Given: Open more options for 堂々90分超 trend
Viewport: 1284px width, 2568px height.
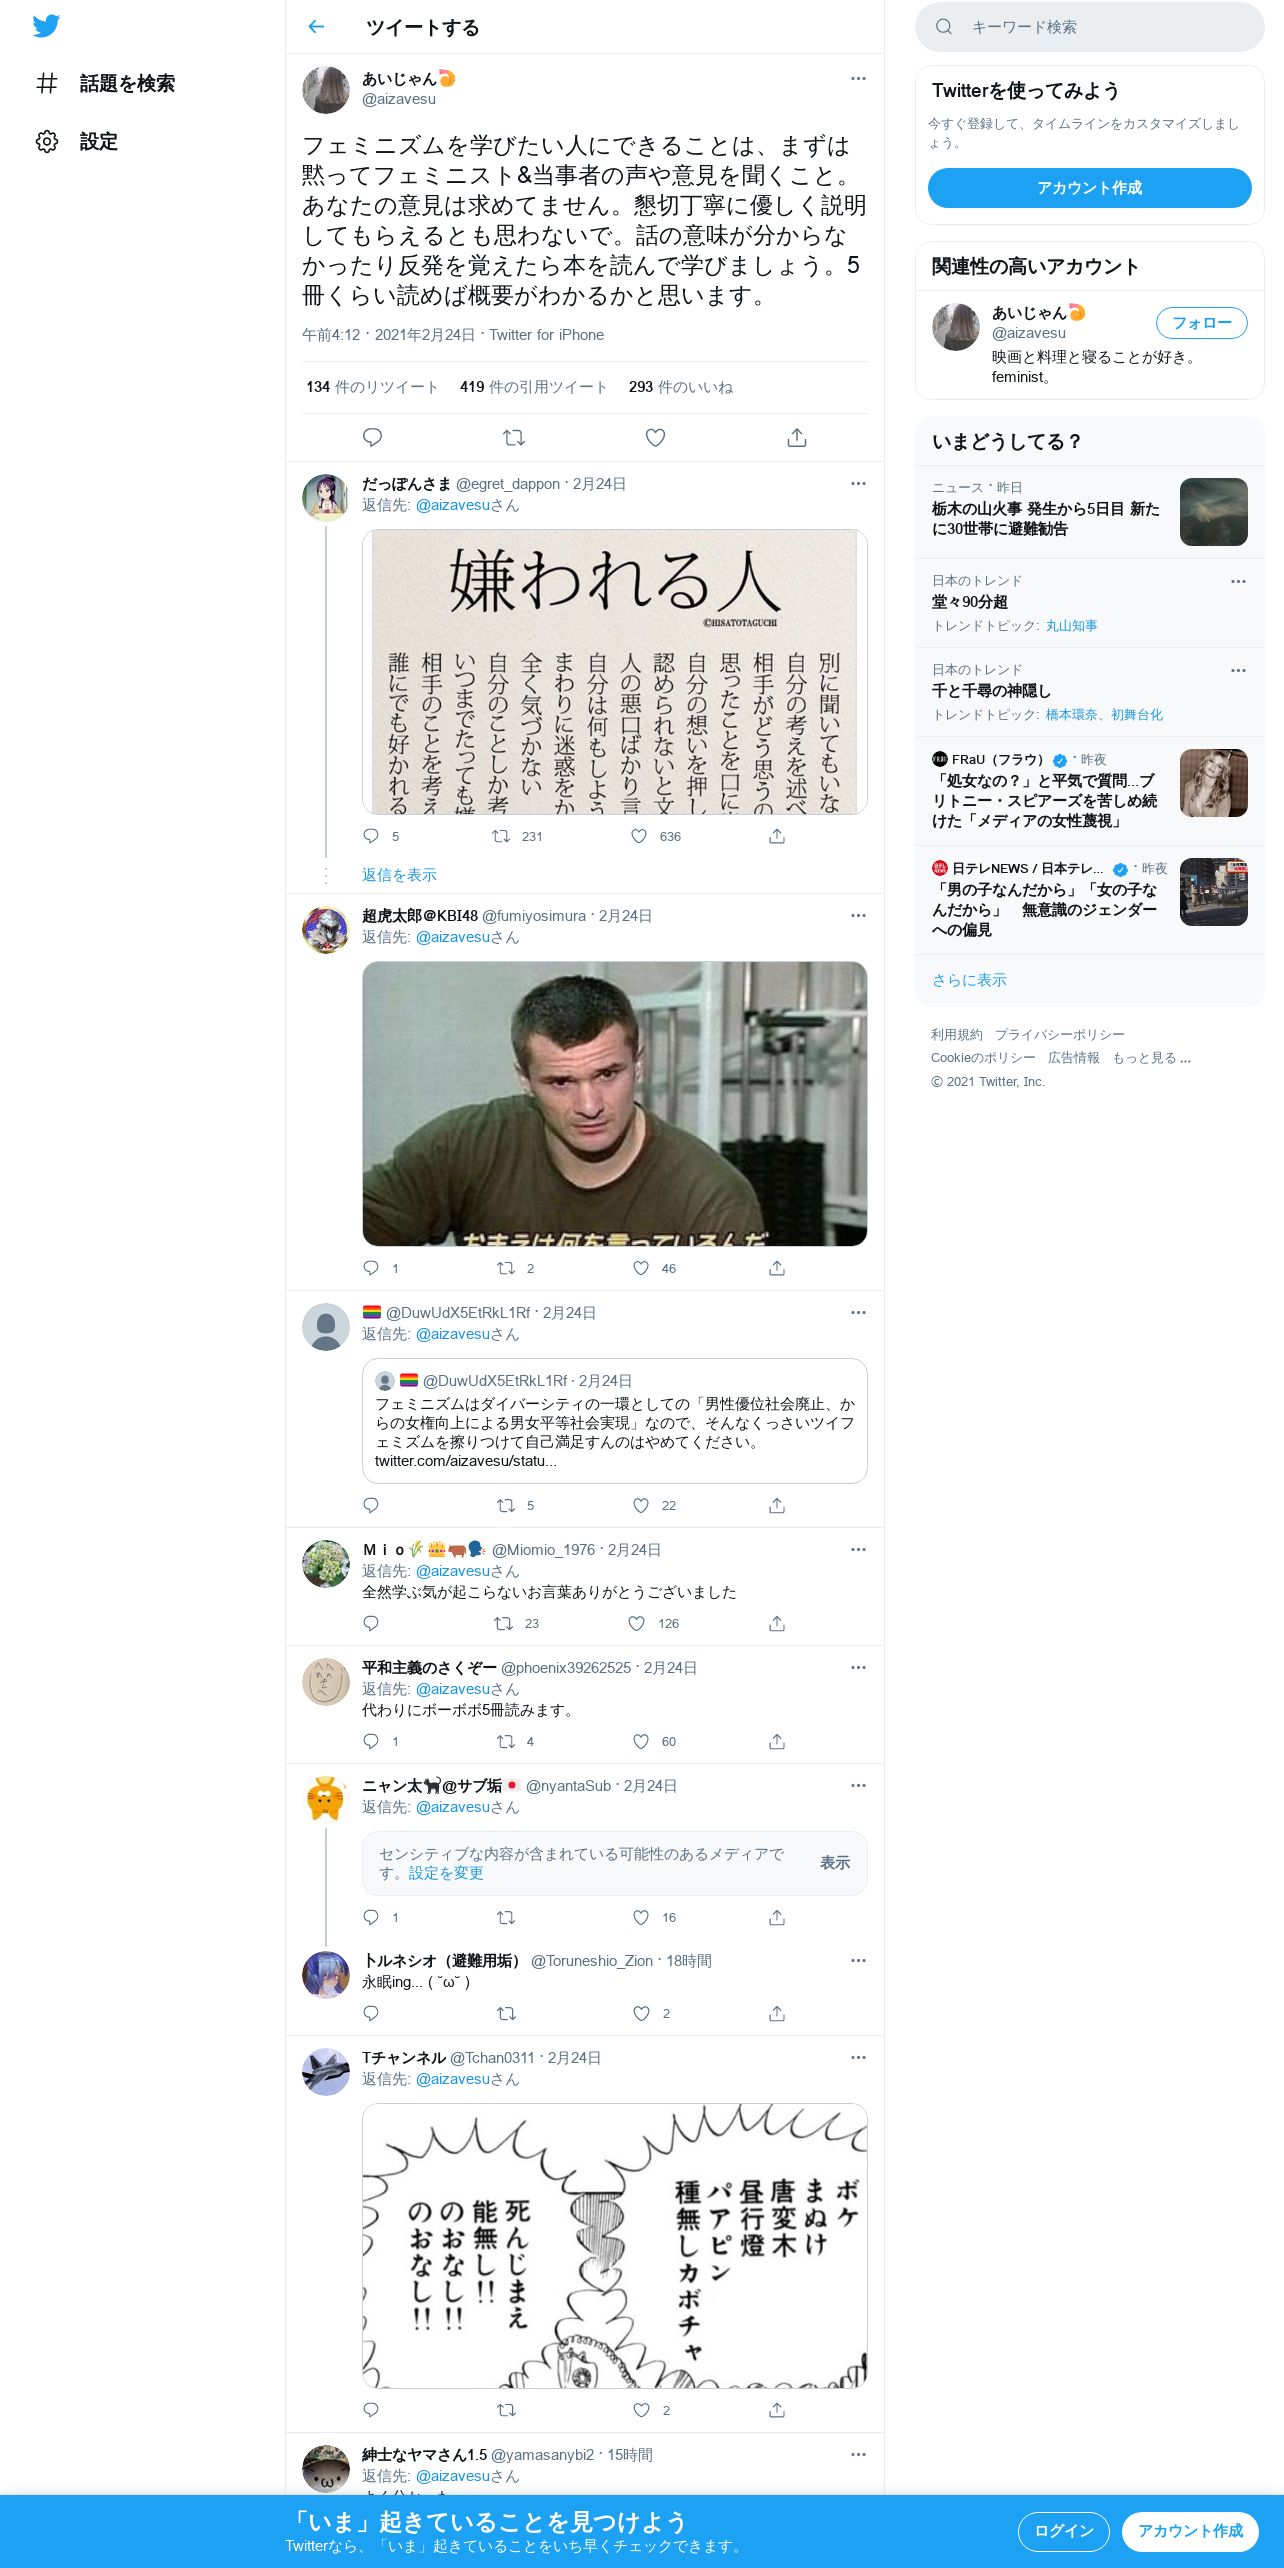Looking at the screenshot, I should tap(1238, 581).
